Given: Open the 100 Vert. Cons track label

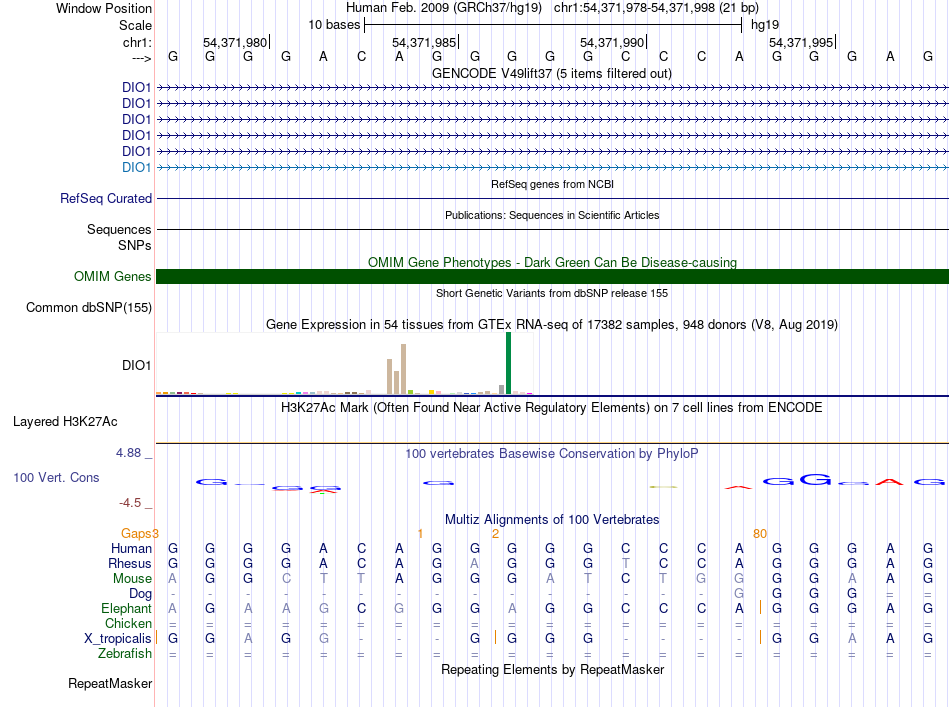Looking at the screenshot, I should (56, 478).
